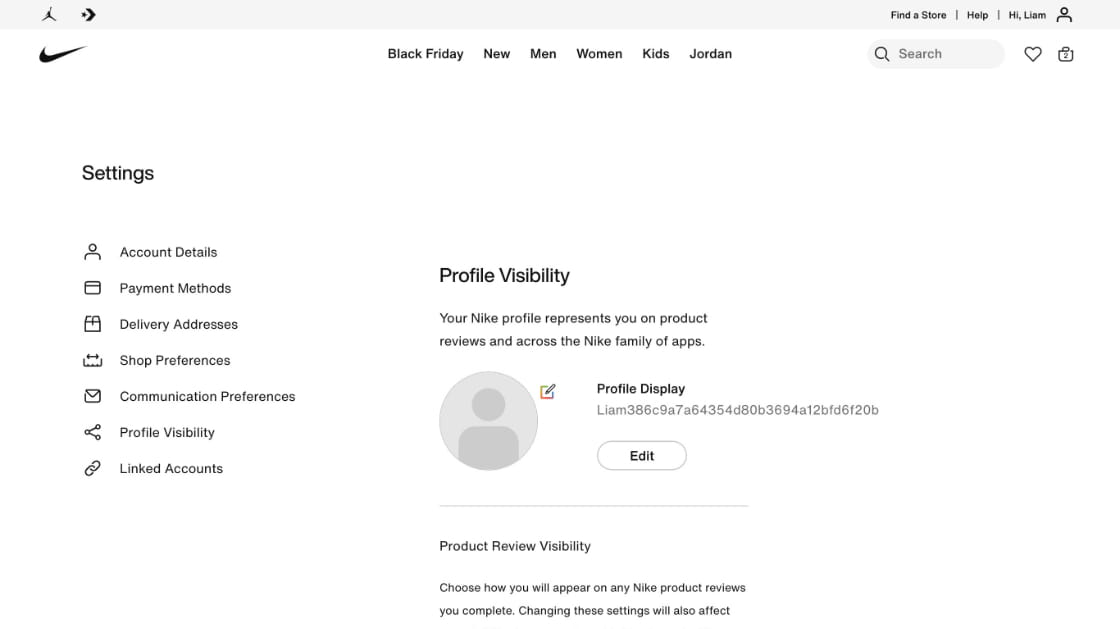Open the Black Friday menu
1120x629 pixels.
click(426, 54)
